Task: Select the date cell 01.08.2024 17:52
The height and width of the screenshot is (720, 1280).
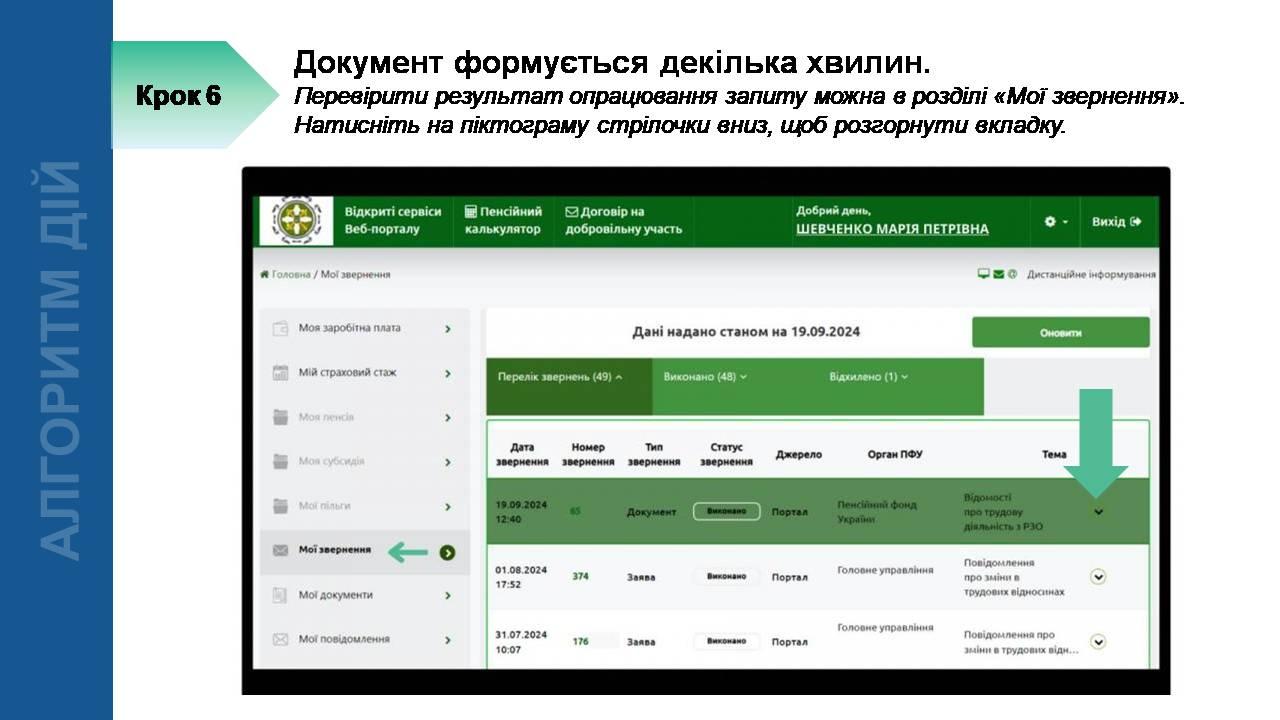Action: click(x=521, y=577)
